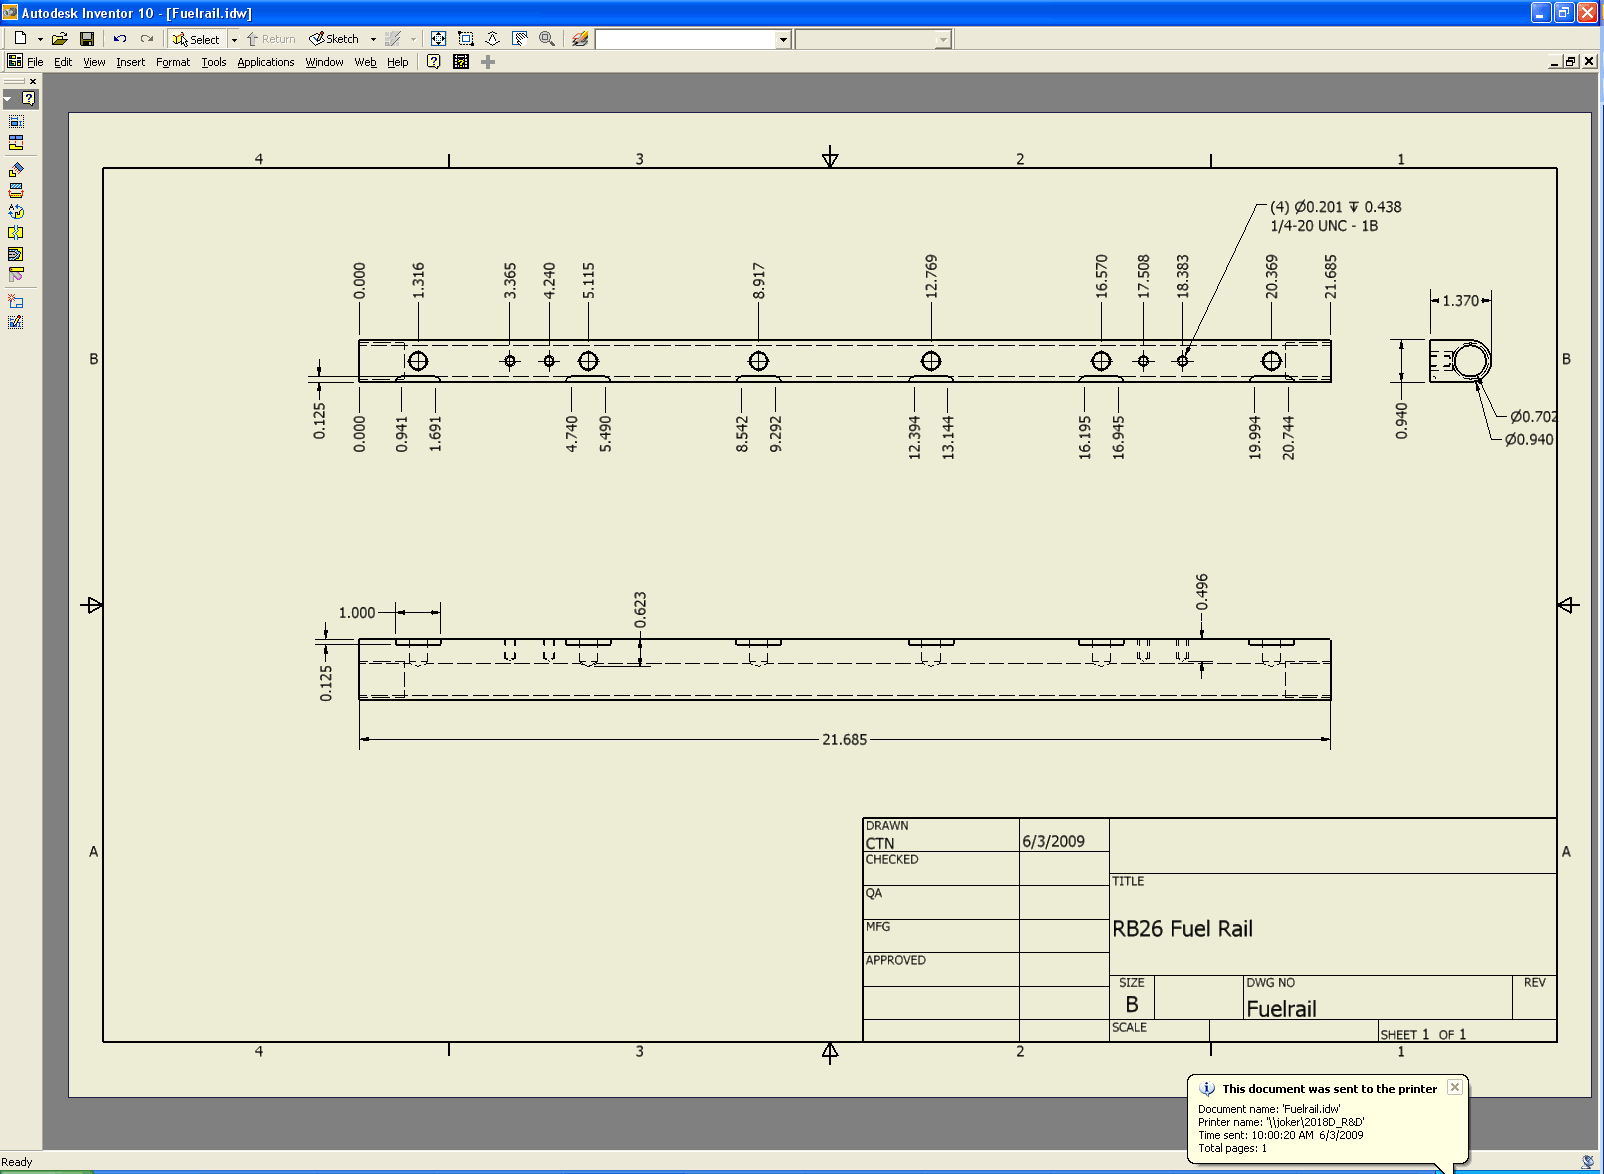Create a new document with New icon
Viewport: 1604px width, 1174px height.
[20, 38]
